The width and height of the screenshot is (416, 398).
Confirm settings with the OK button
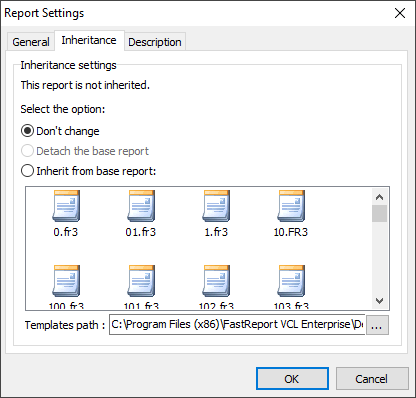(x=292, y=379)
